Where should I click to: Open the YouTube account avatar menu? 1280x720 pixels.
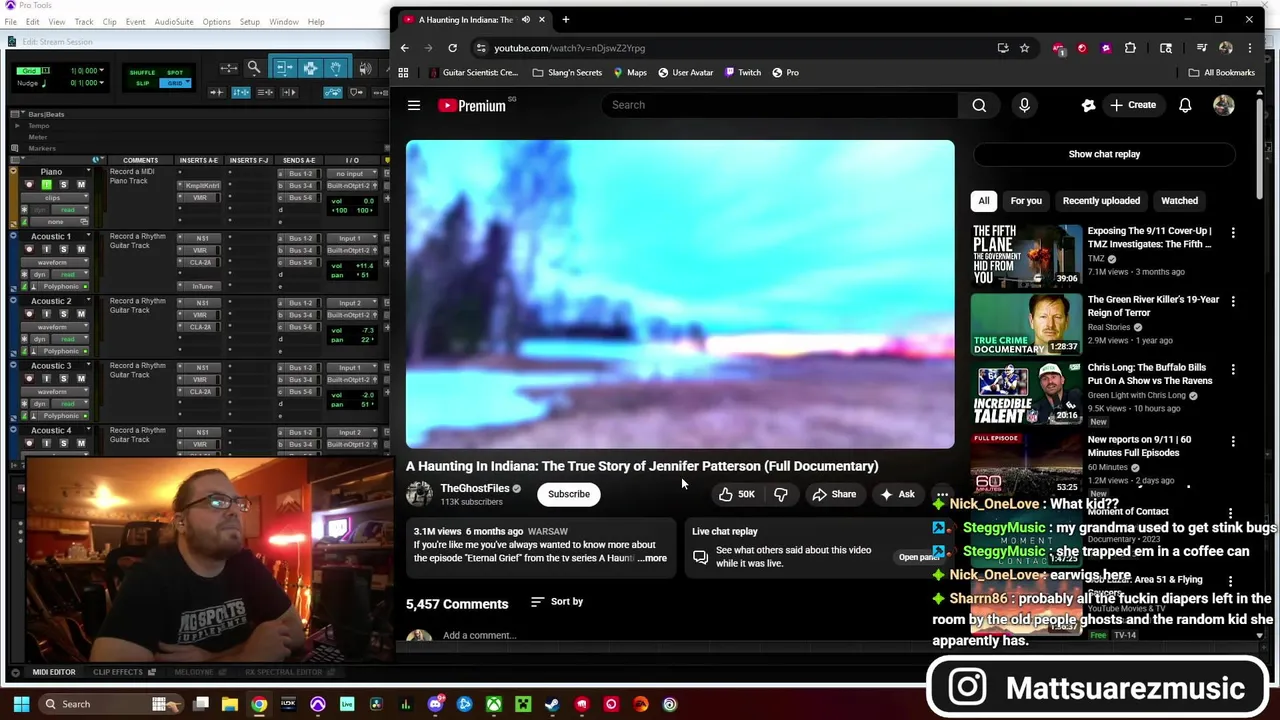click(x=1224, y=105)
